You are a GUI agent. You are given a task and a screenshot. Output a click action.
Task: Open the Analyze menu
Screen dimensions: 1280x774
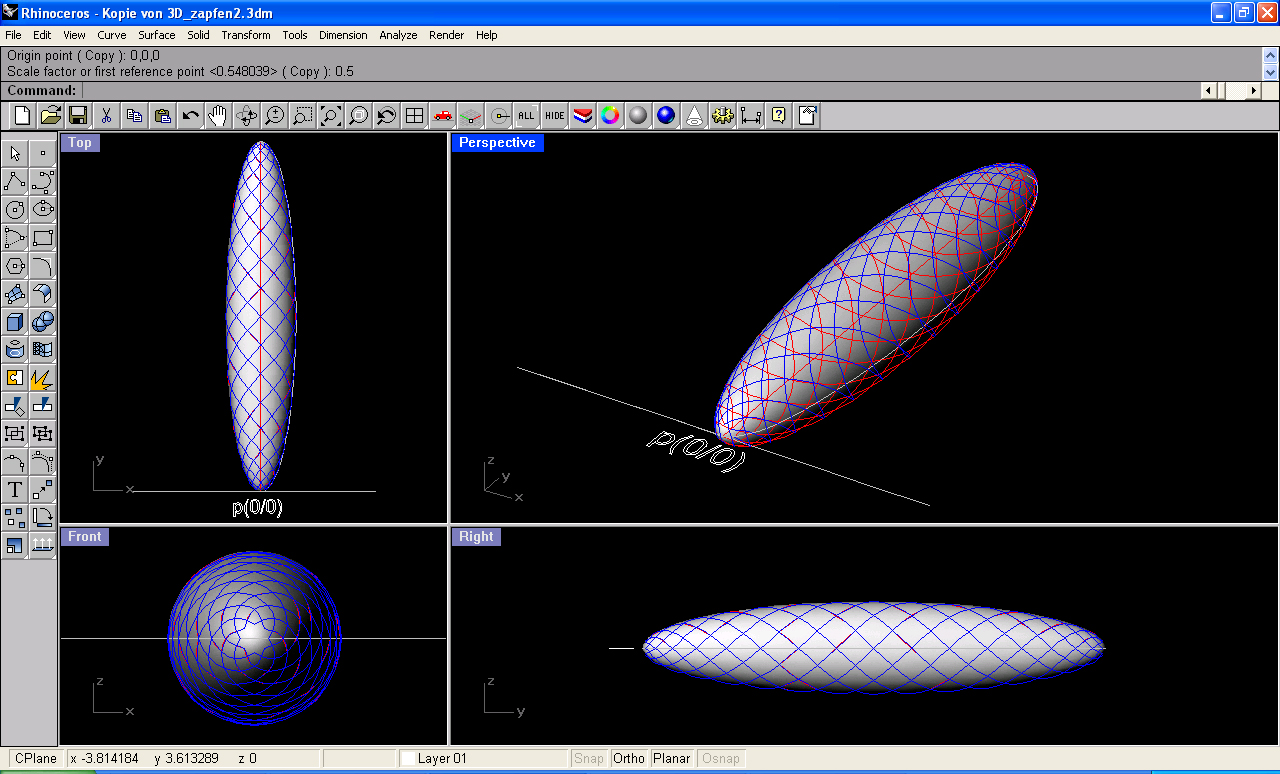[398, 35]
